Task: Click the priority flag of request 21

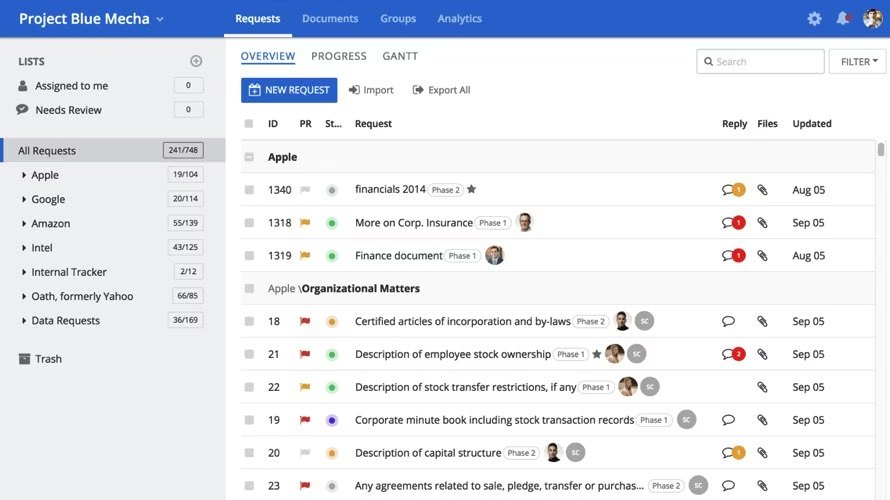Action: (305, 355)
